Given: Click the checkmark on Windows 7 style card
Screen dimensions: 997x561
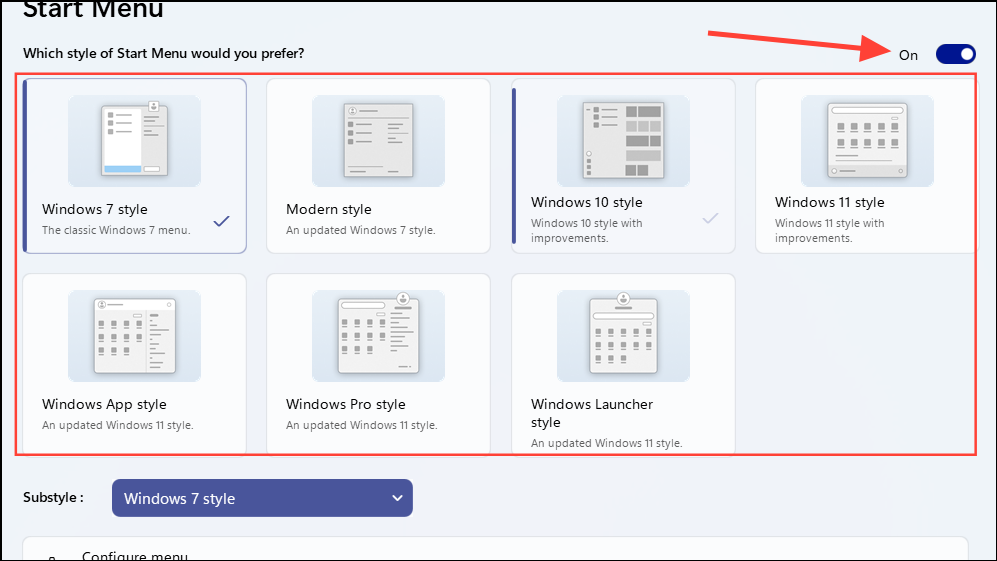Looking at the screenshot, I should pos(221,221).
